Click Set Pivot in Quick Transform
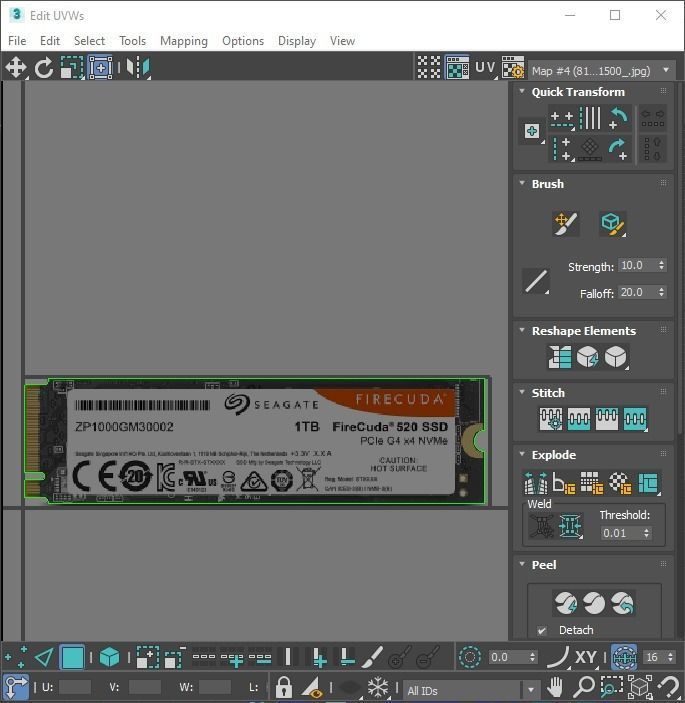Image resolution: width=685 pixels, height=703 pixels. [532, 131]
